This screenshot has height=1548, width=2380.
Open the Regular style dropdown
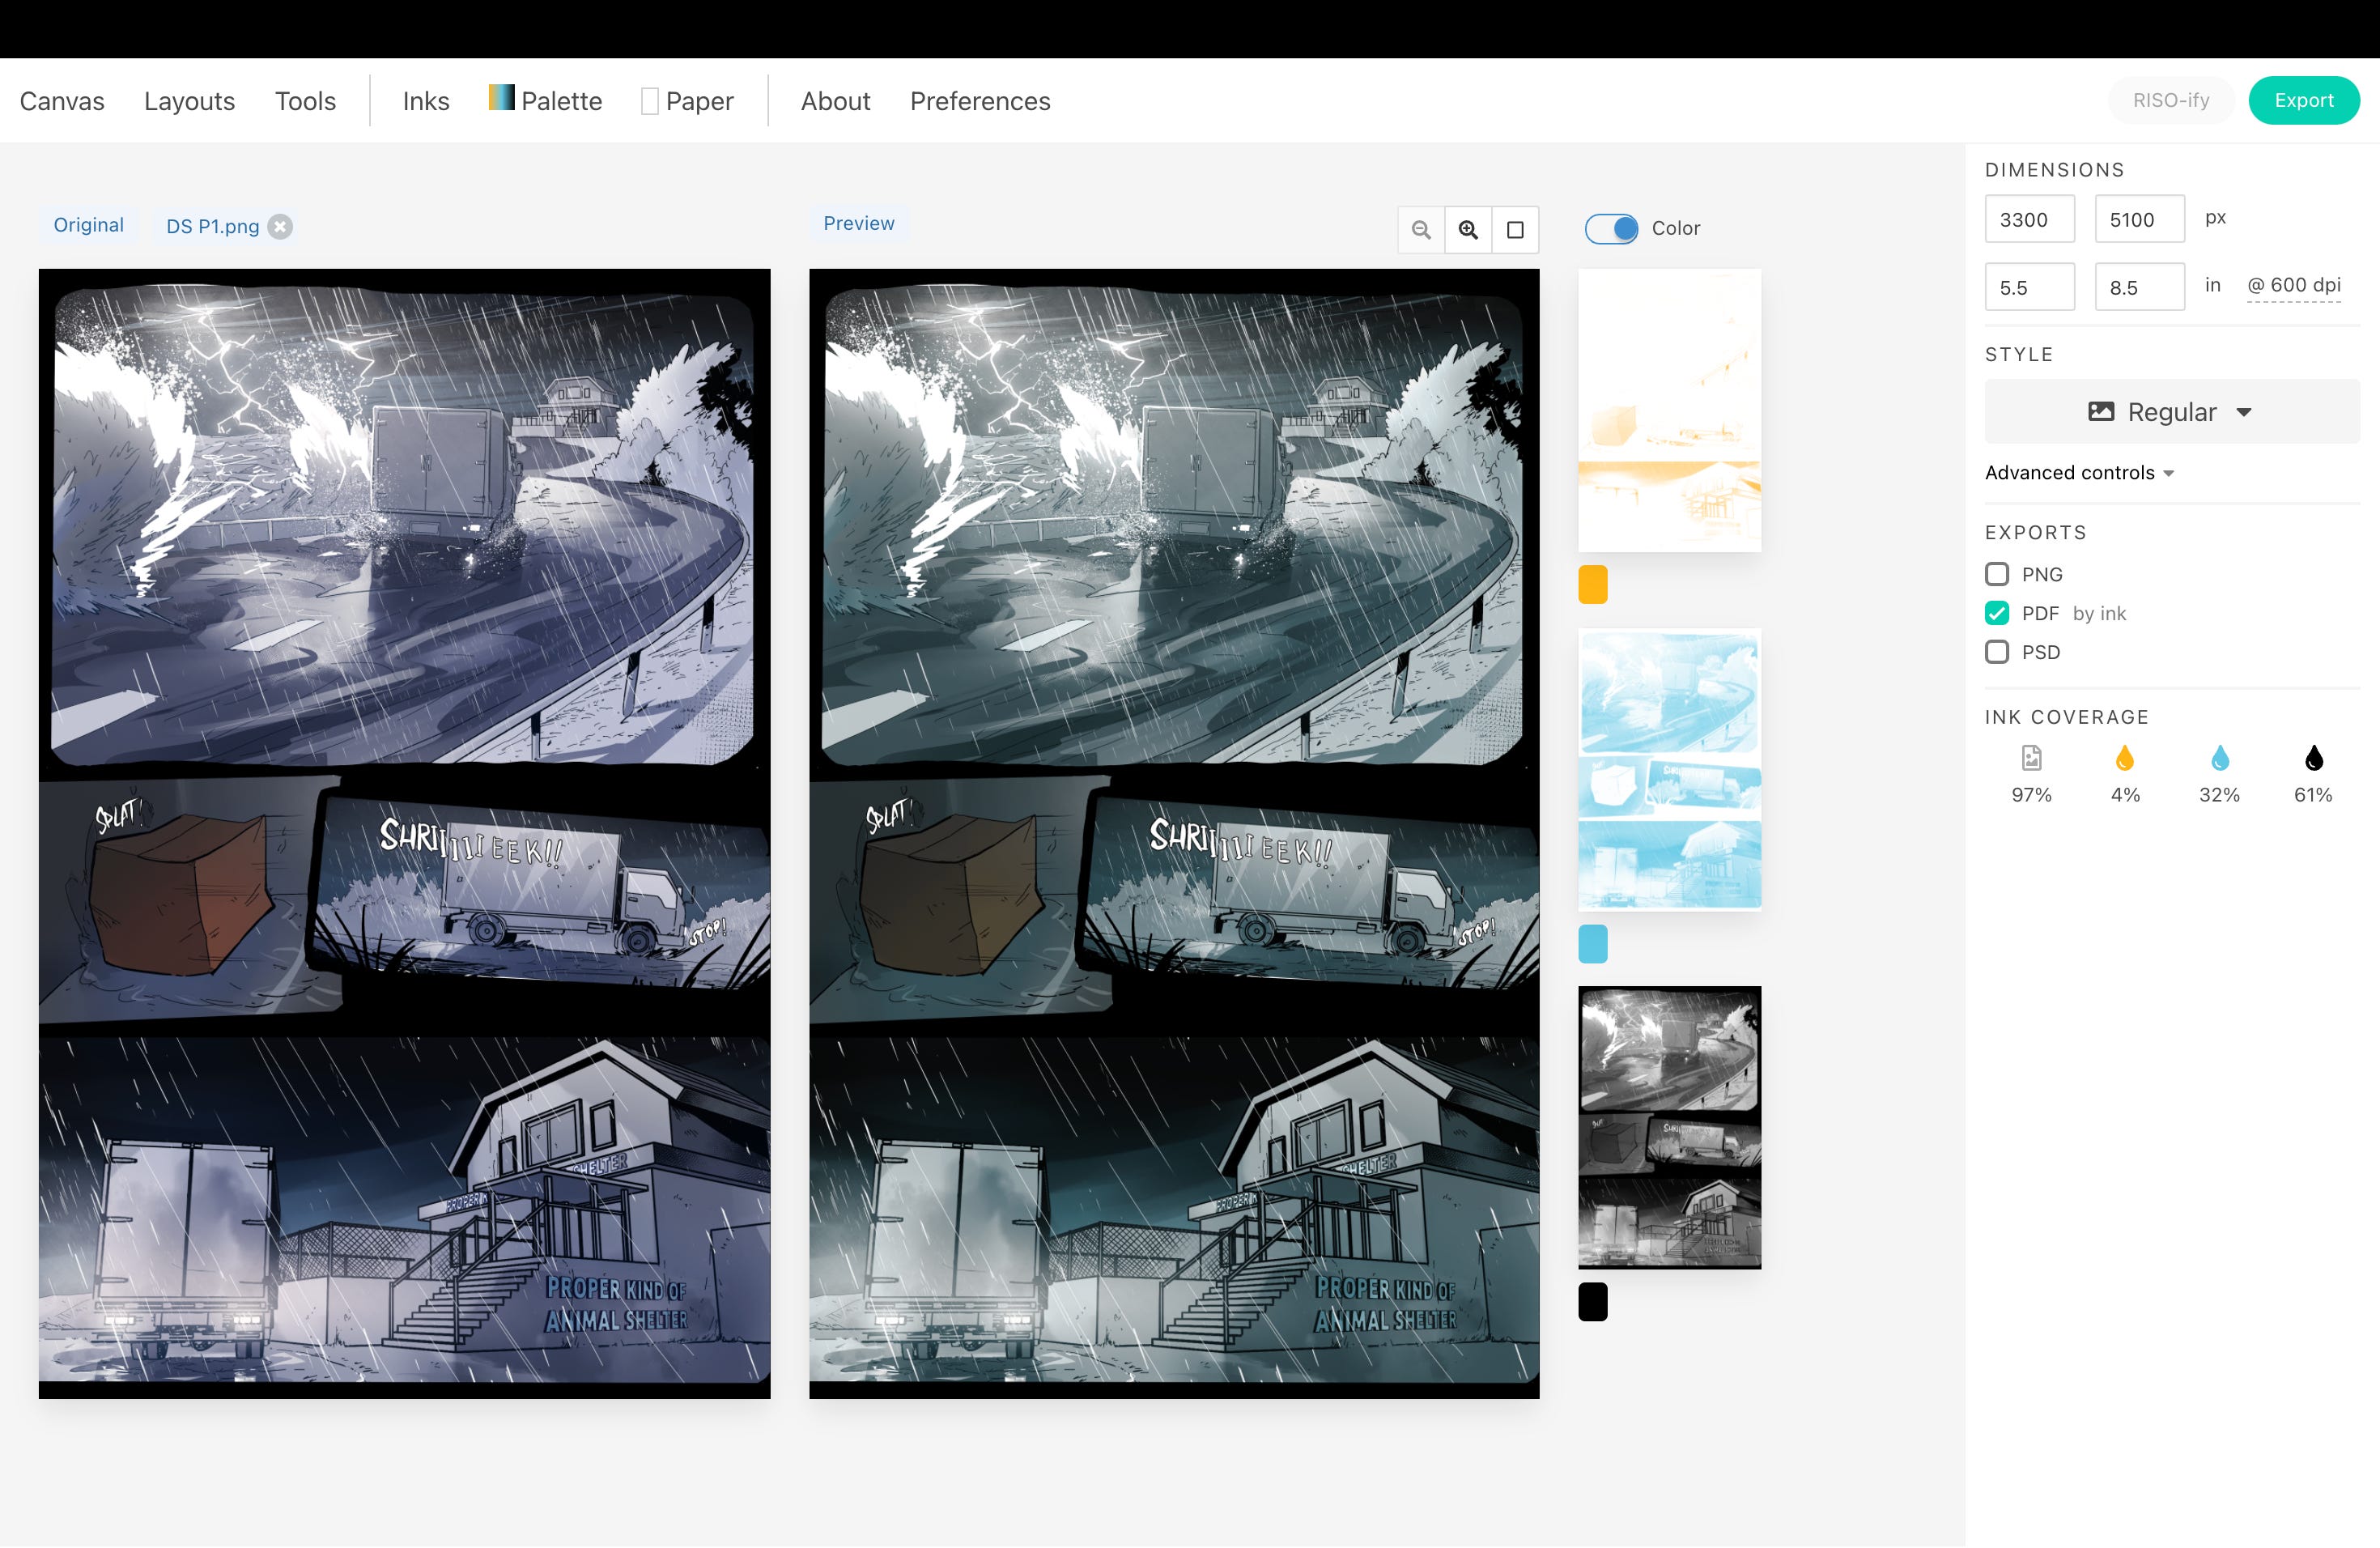point(2171,412)
